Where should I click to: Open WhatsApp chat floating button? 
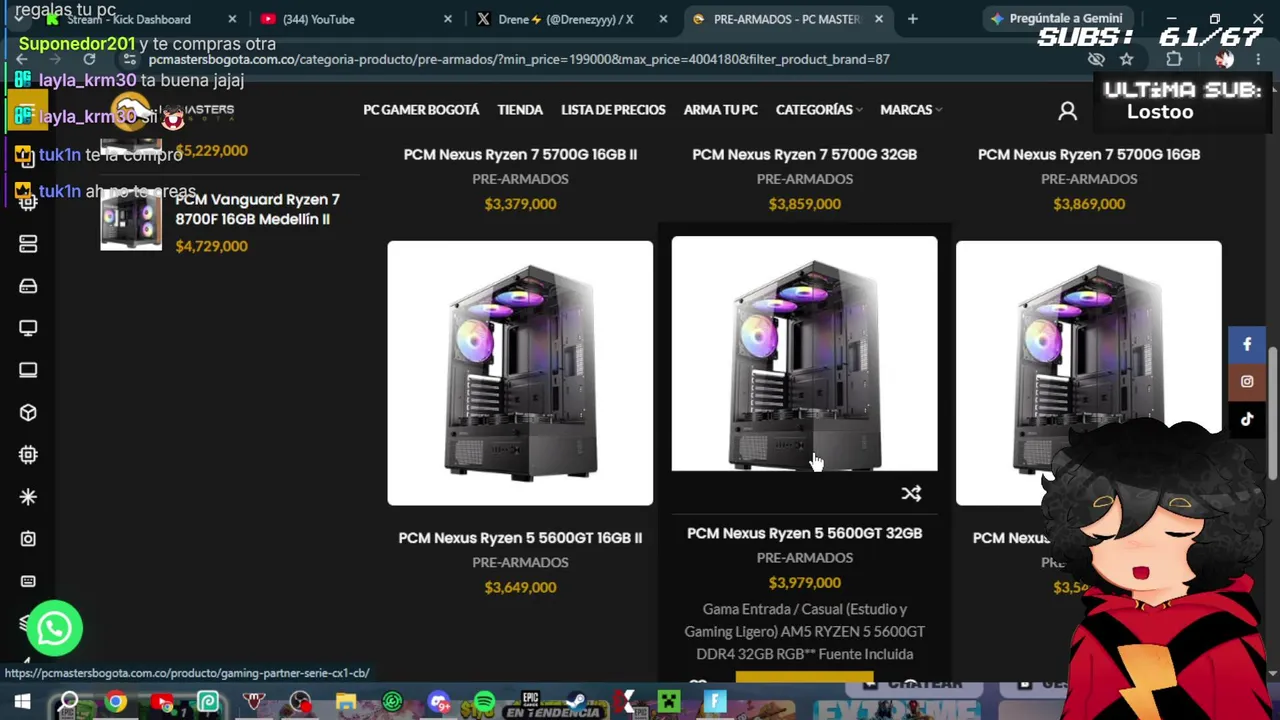point(54,628)
